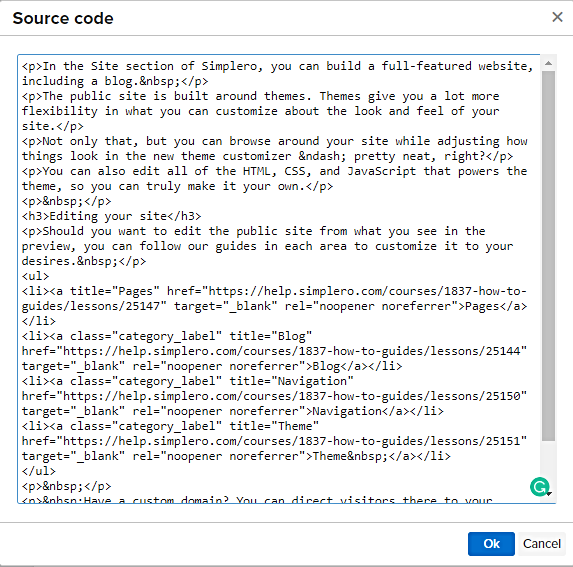
Task: Click the closing /ul tag line
Action: pyautogui.click(x=39, y=471)
